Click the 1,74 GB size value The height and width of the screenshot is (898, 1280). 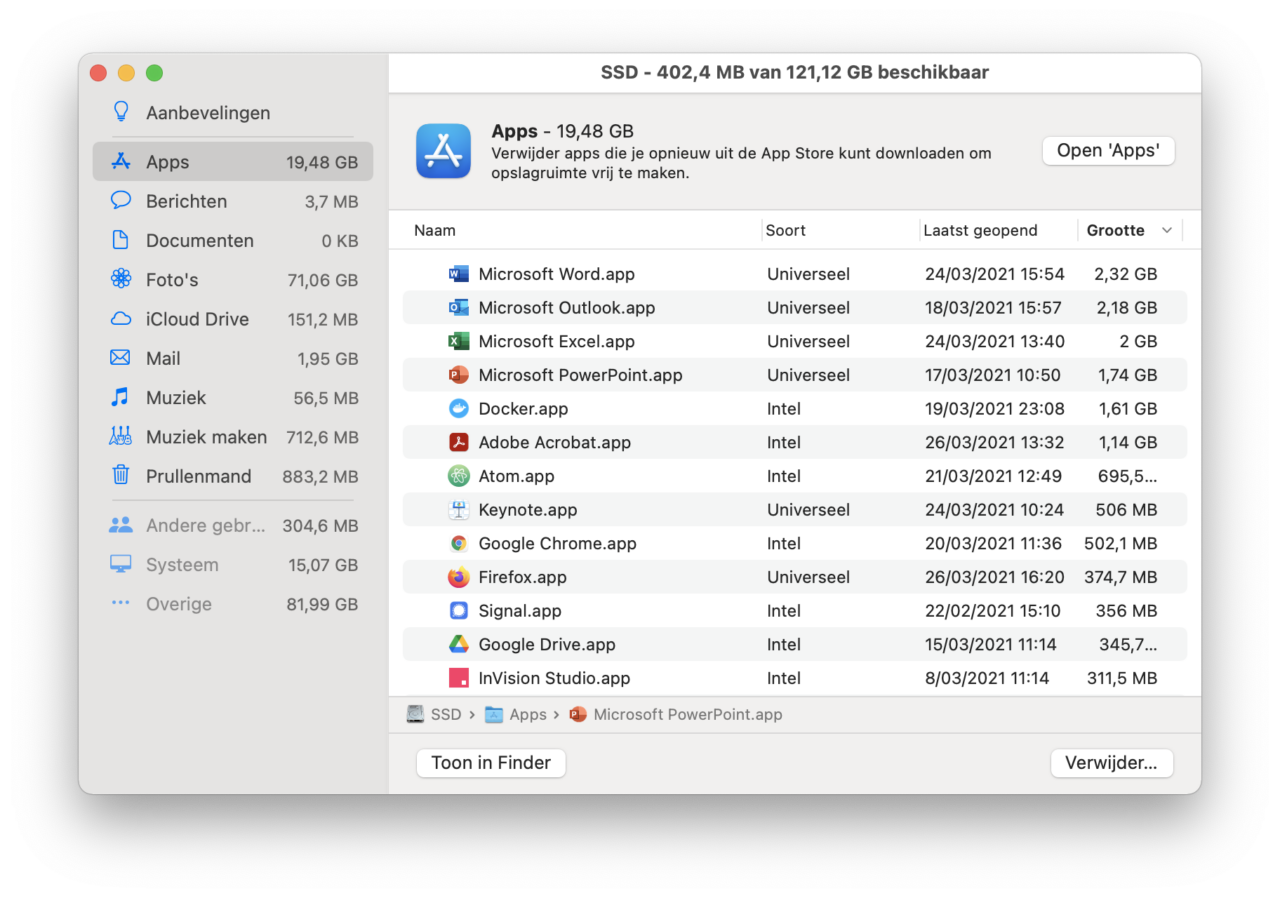[x=1127, y=375]
